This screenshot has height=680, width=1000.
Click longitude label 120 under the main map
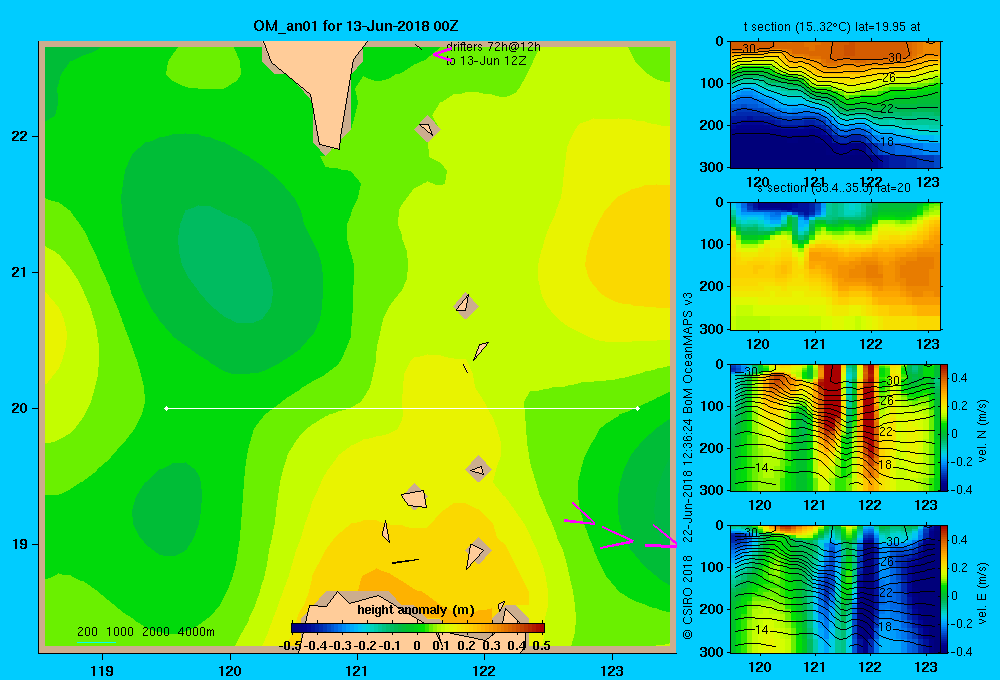(230, 670)
